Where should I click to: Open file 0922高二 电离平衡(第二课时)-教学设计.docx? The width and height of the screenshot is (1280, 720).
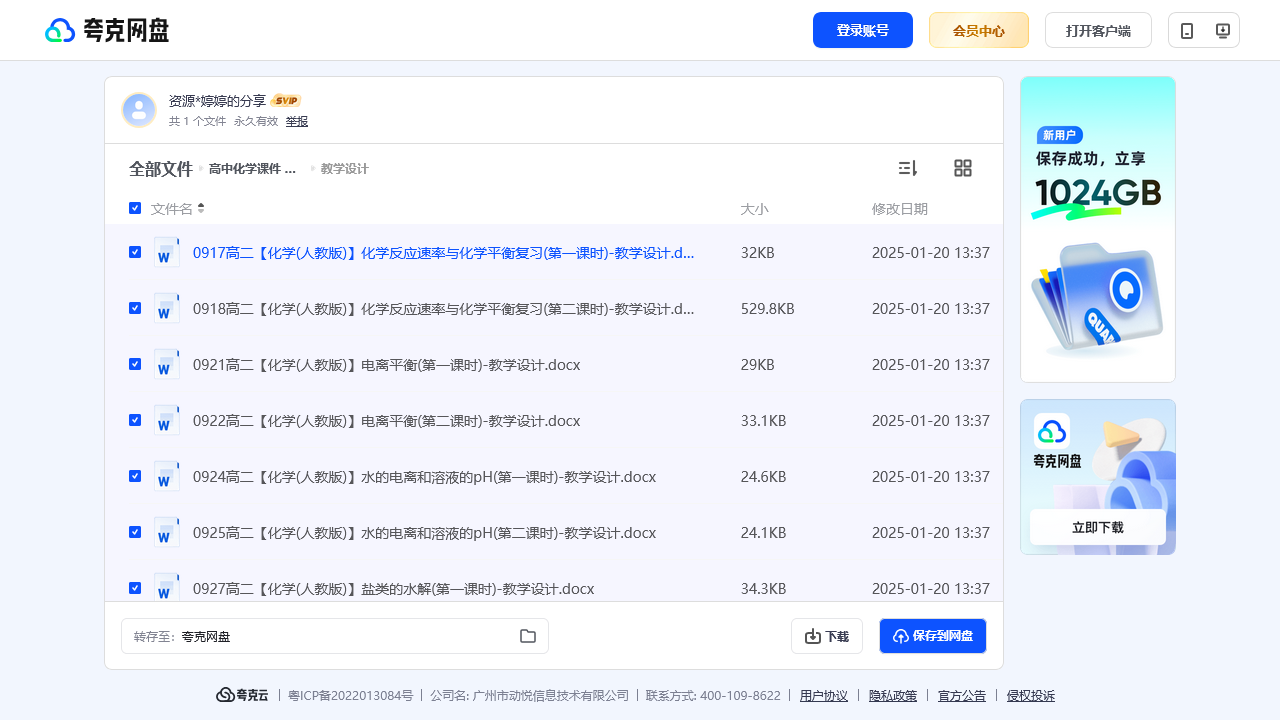pos(386,421)
